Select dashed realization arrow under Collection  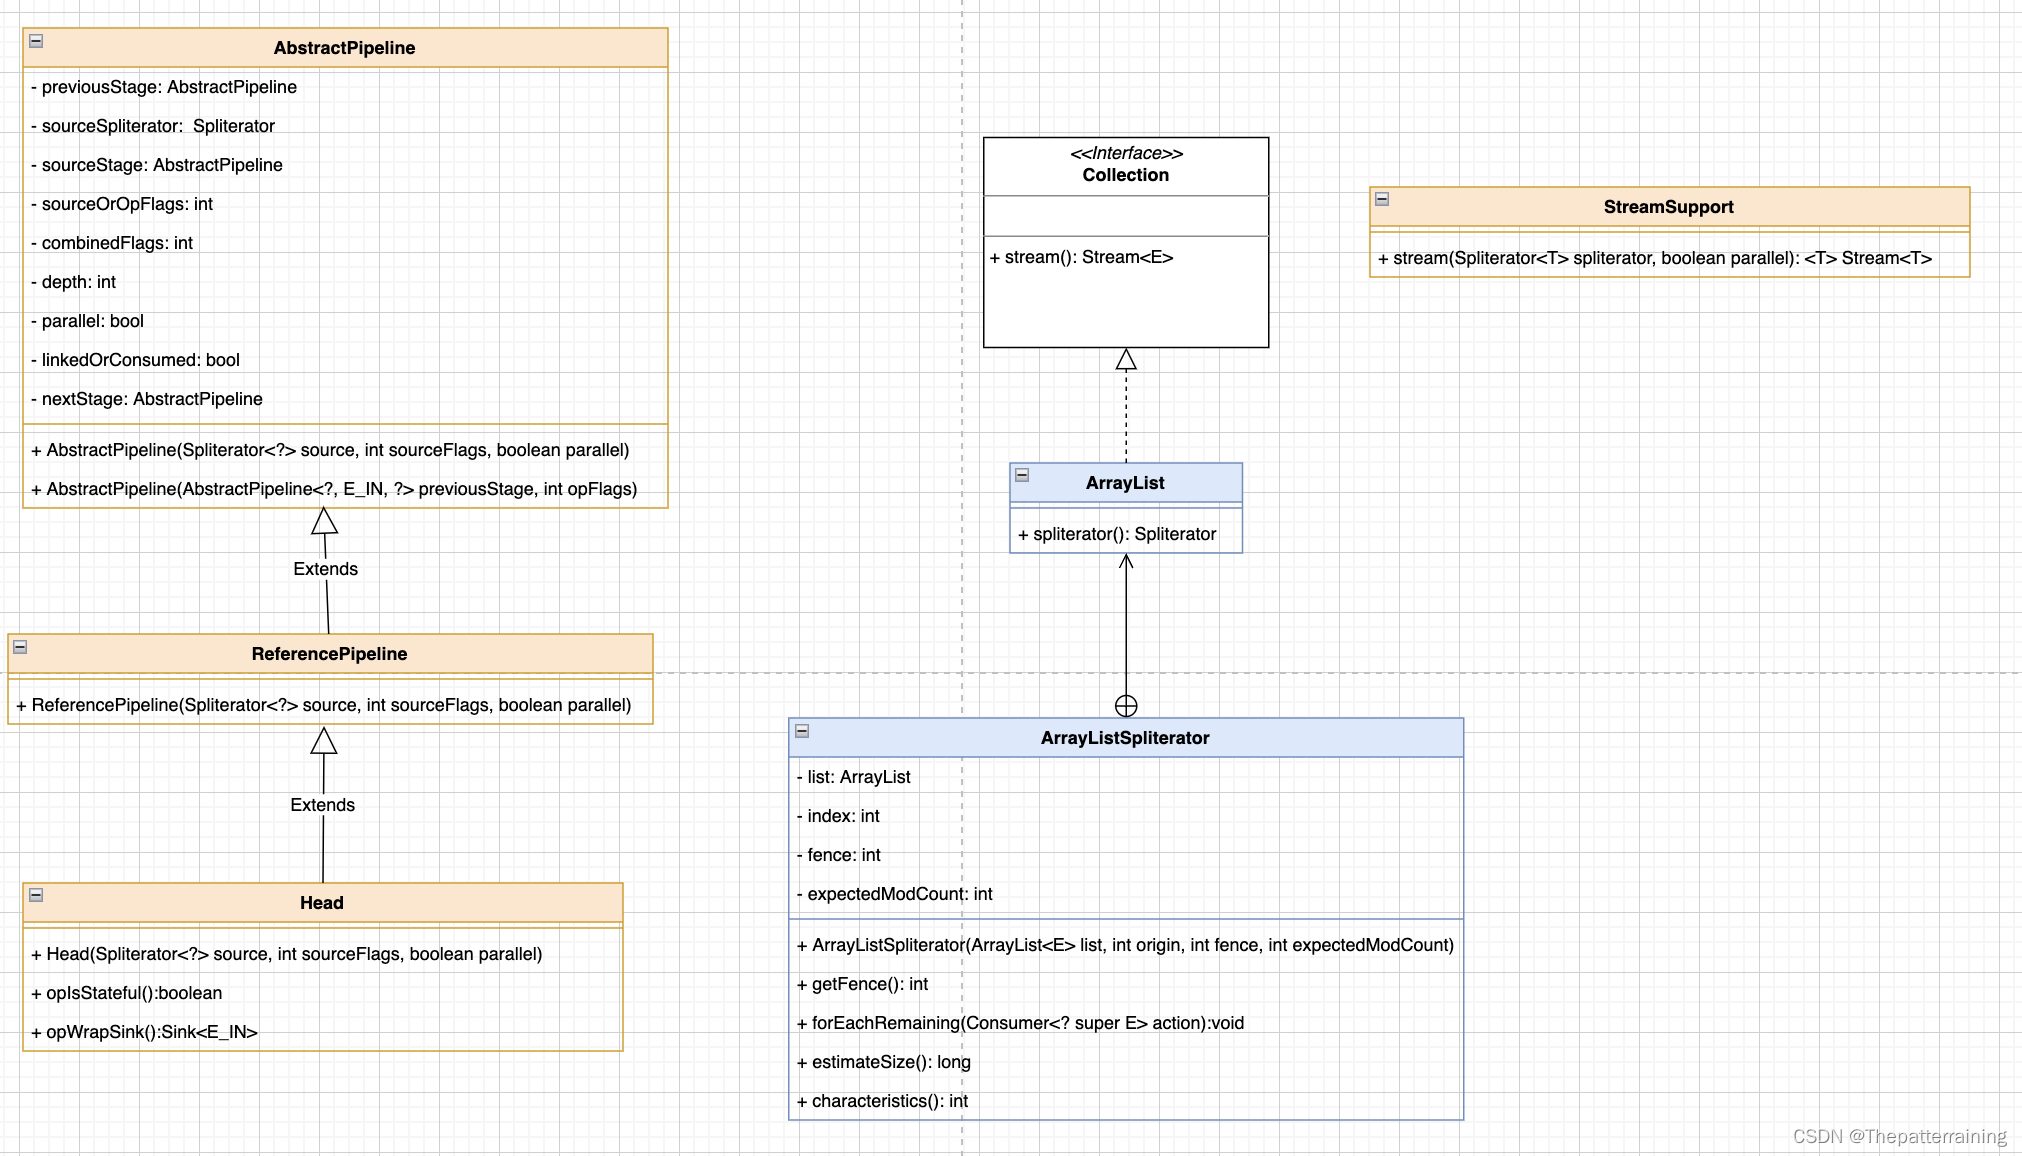point(1126,405)
